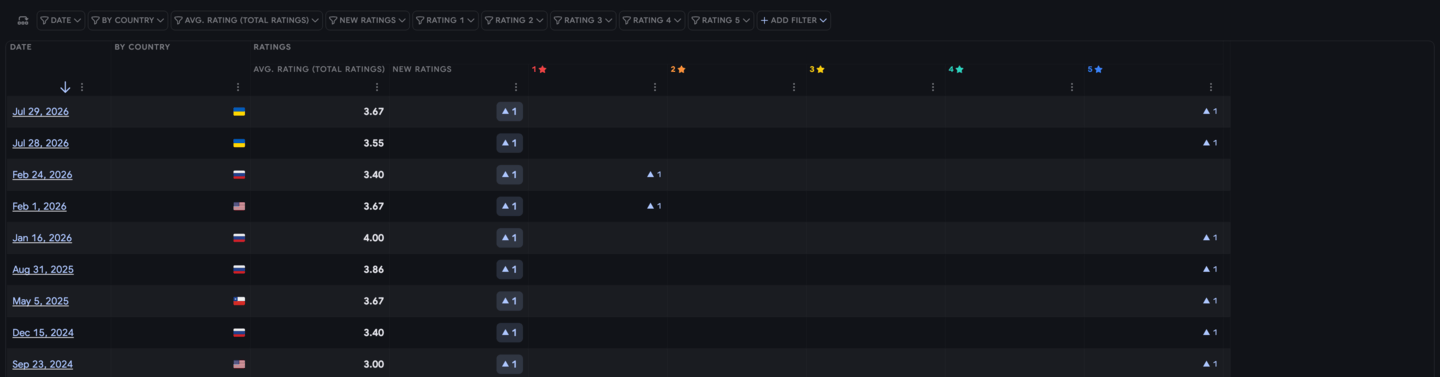Click the By Country column header
1440x377 pixels.
(x=142, y=47)
